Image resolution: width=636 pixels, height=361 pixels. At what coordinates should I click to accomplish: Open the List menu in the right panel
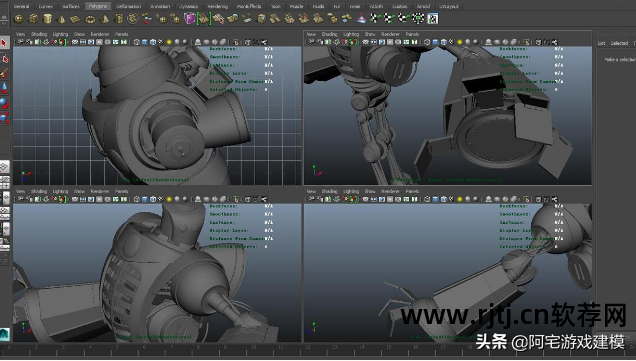pos(602,43)
